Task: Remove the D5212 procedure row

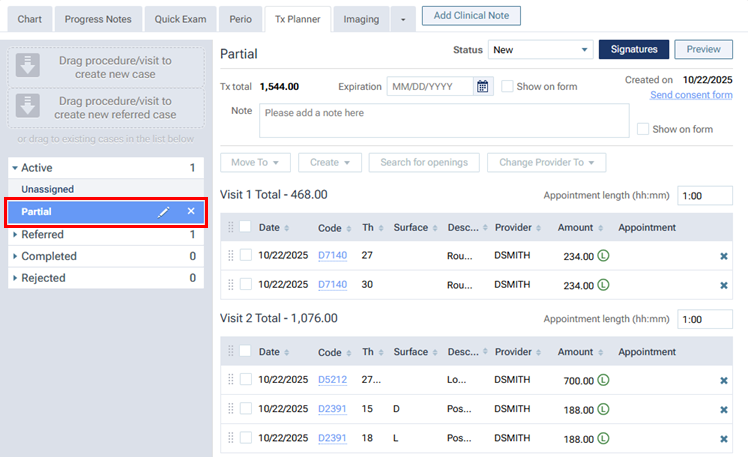Action: 724,381
